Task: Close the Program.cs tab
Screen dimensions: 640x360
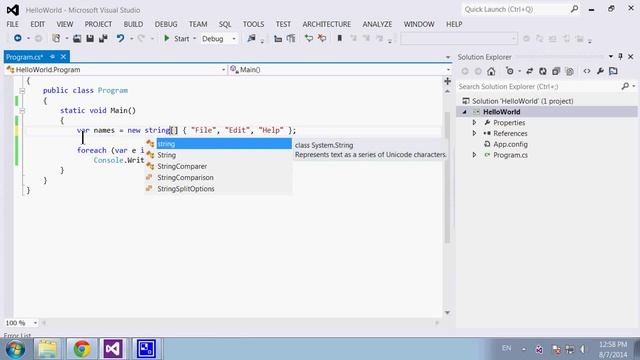Action: pos(63,57)
